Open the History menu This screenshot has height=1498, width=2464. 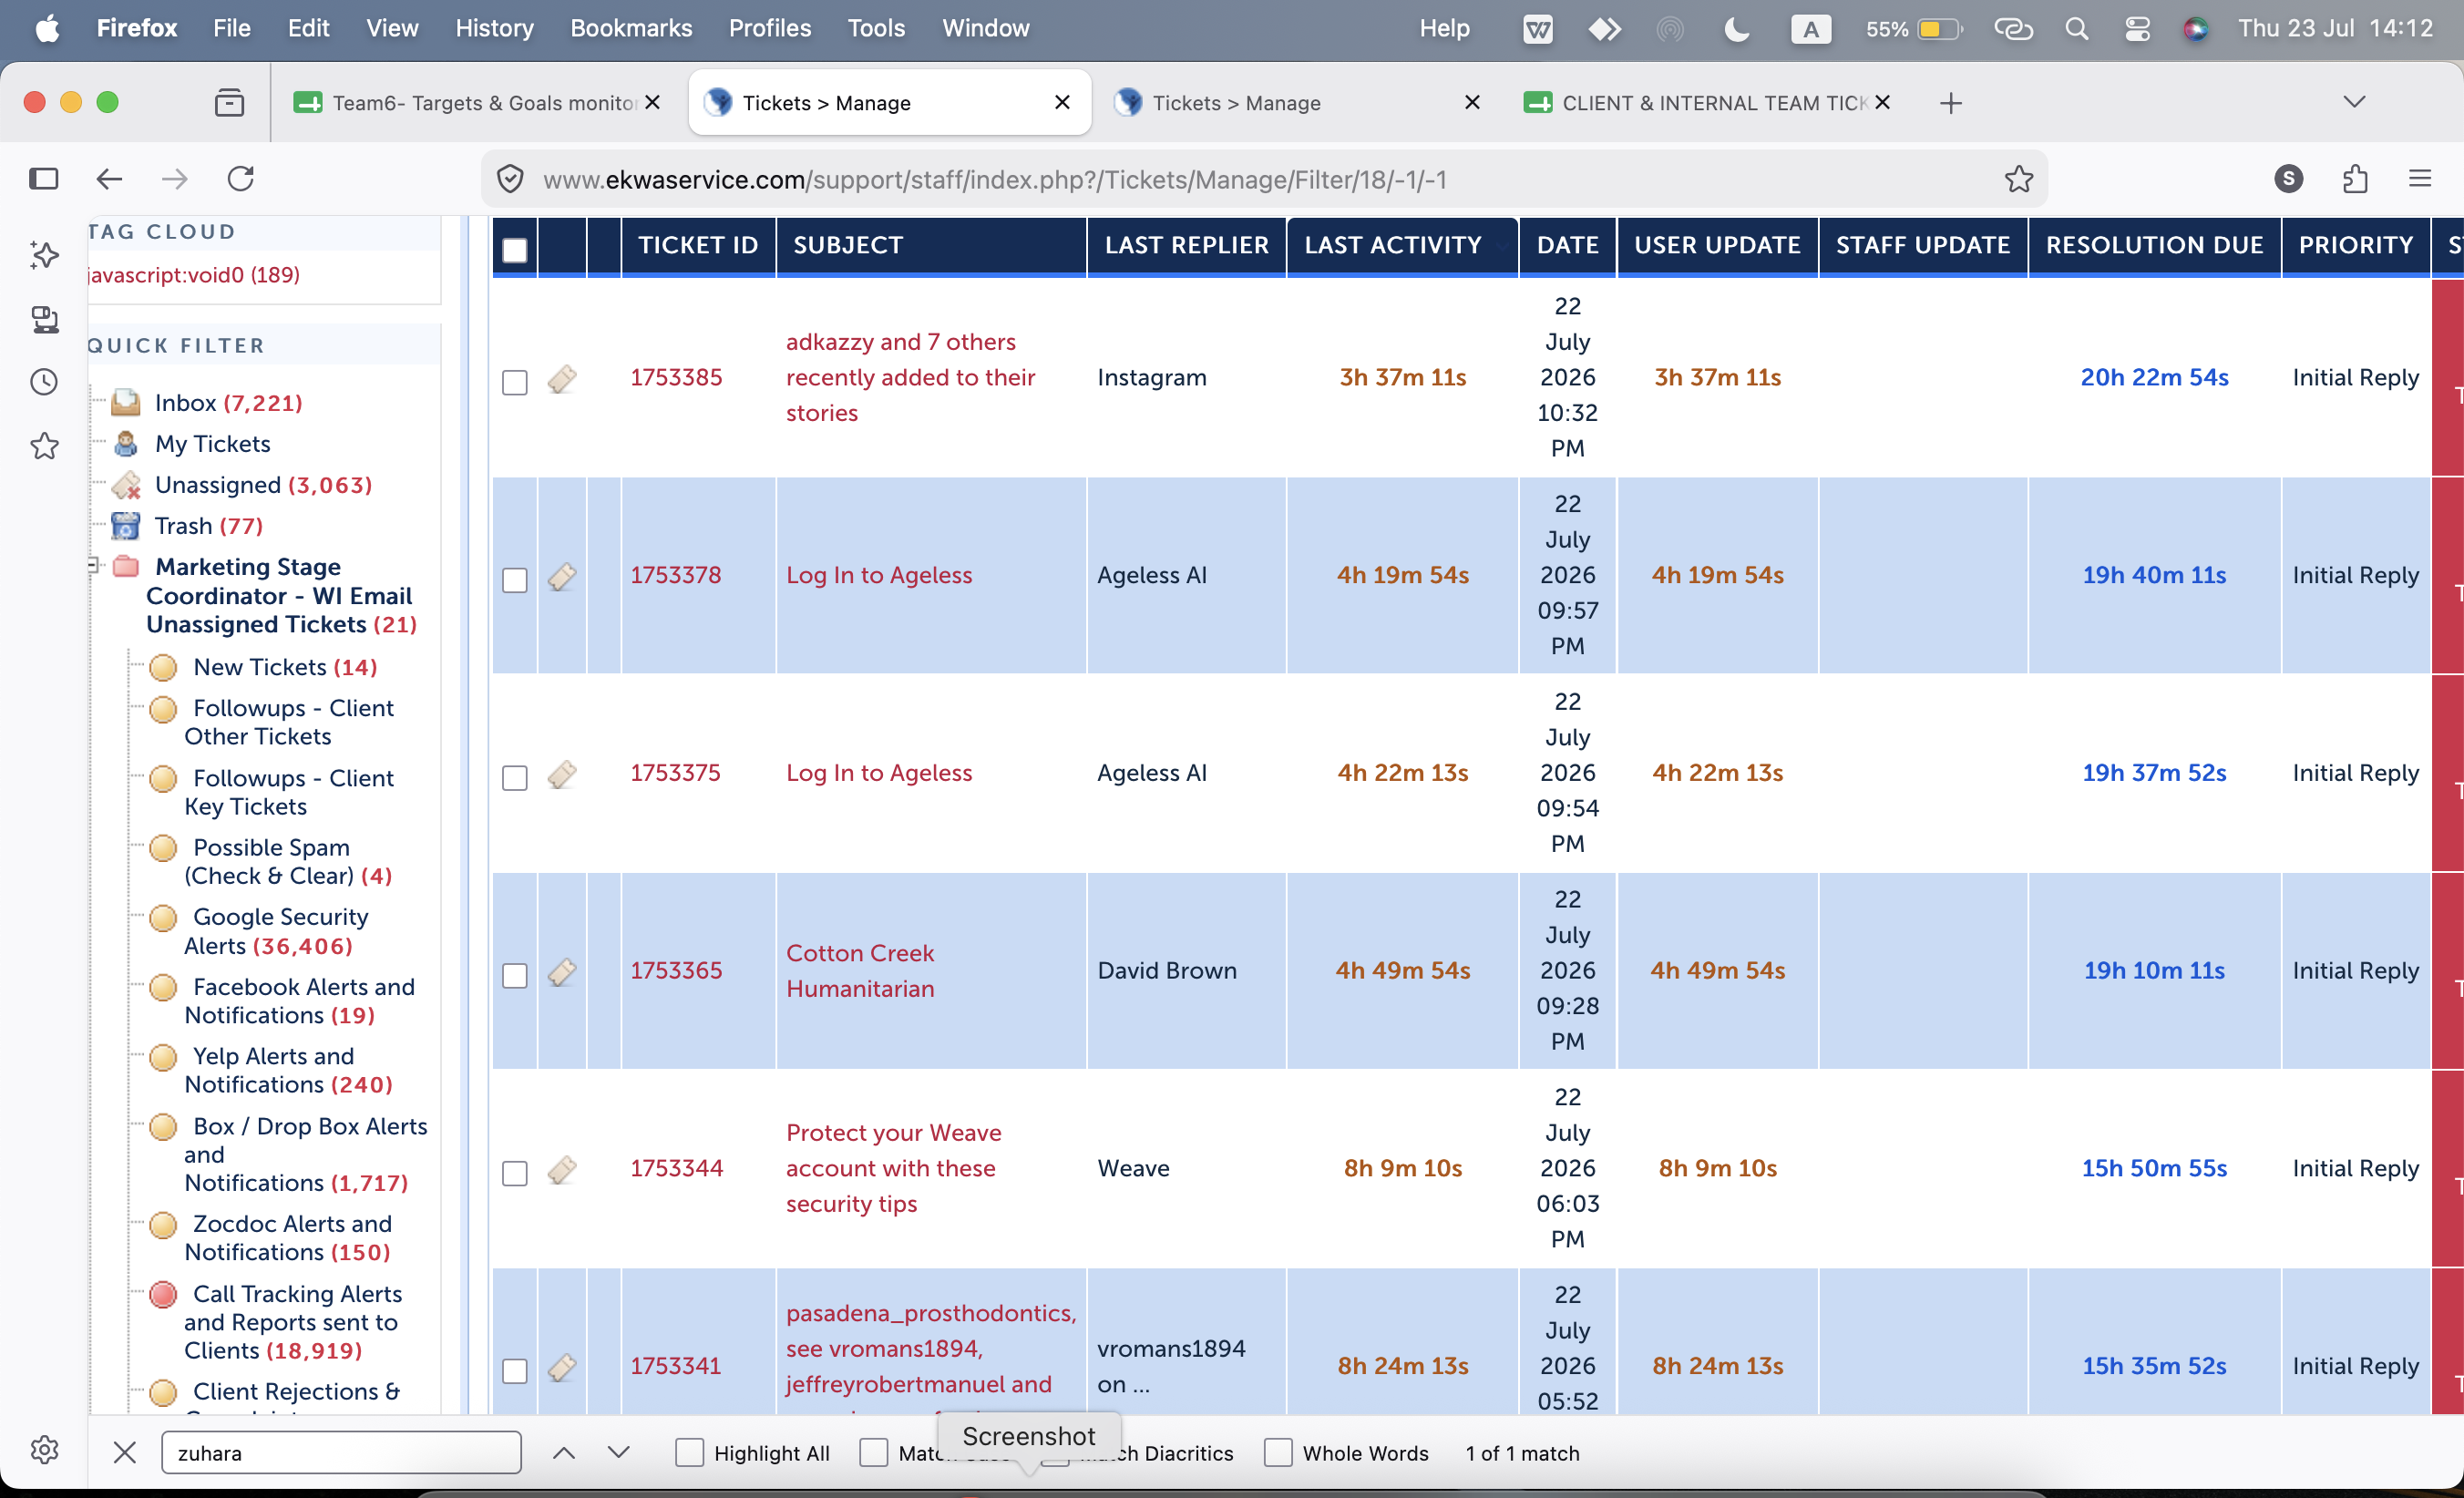click(494, 28)
